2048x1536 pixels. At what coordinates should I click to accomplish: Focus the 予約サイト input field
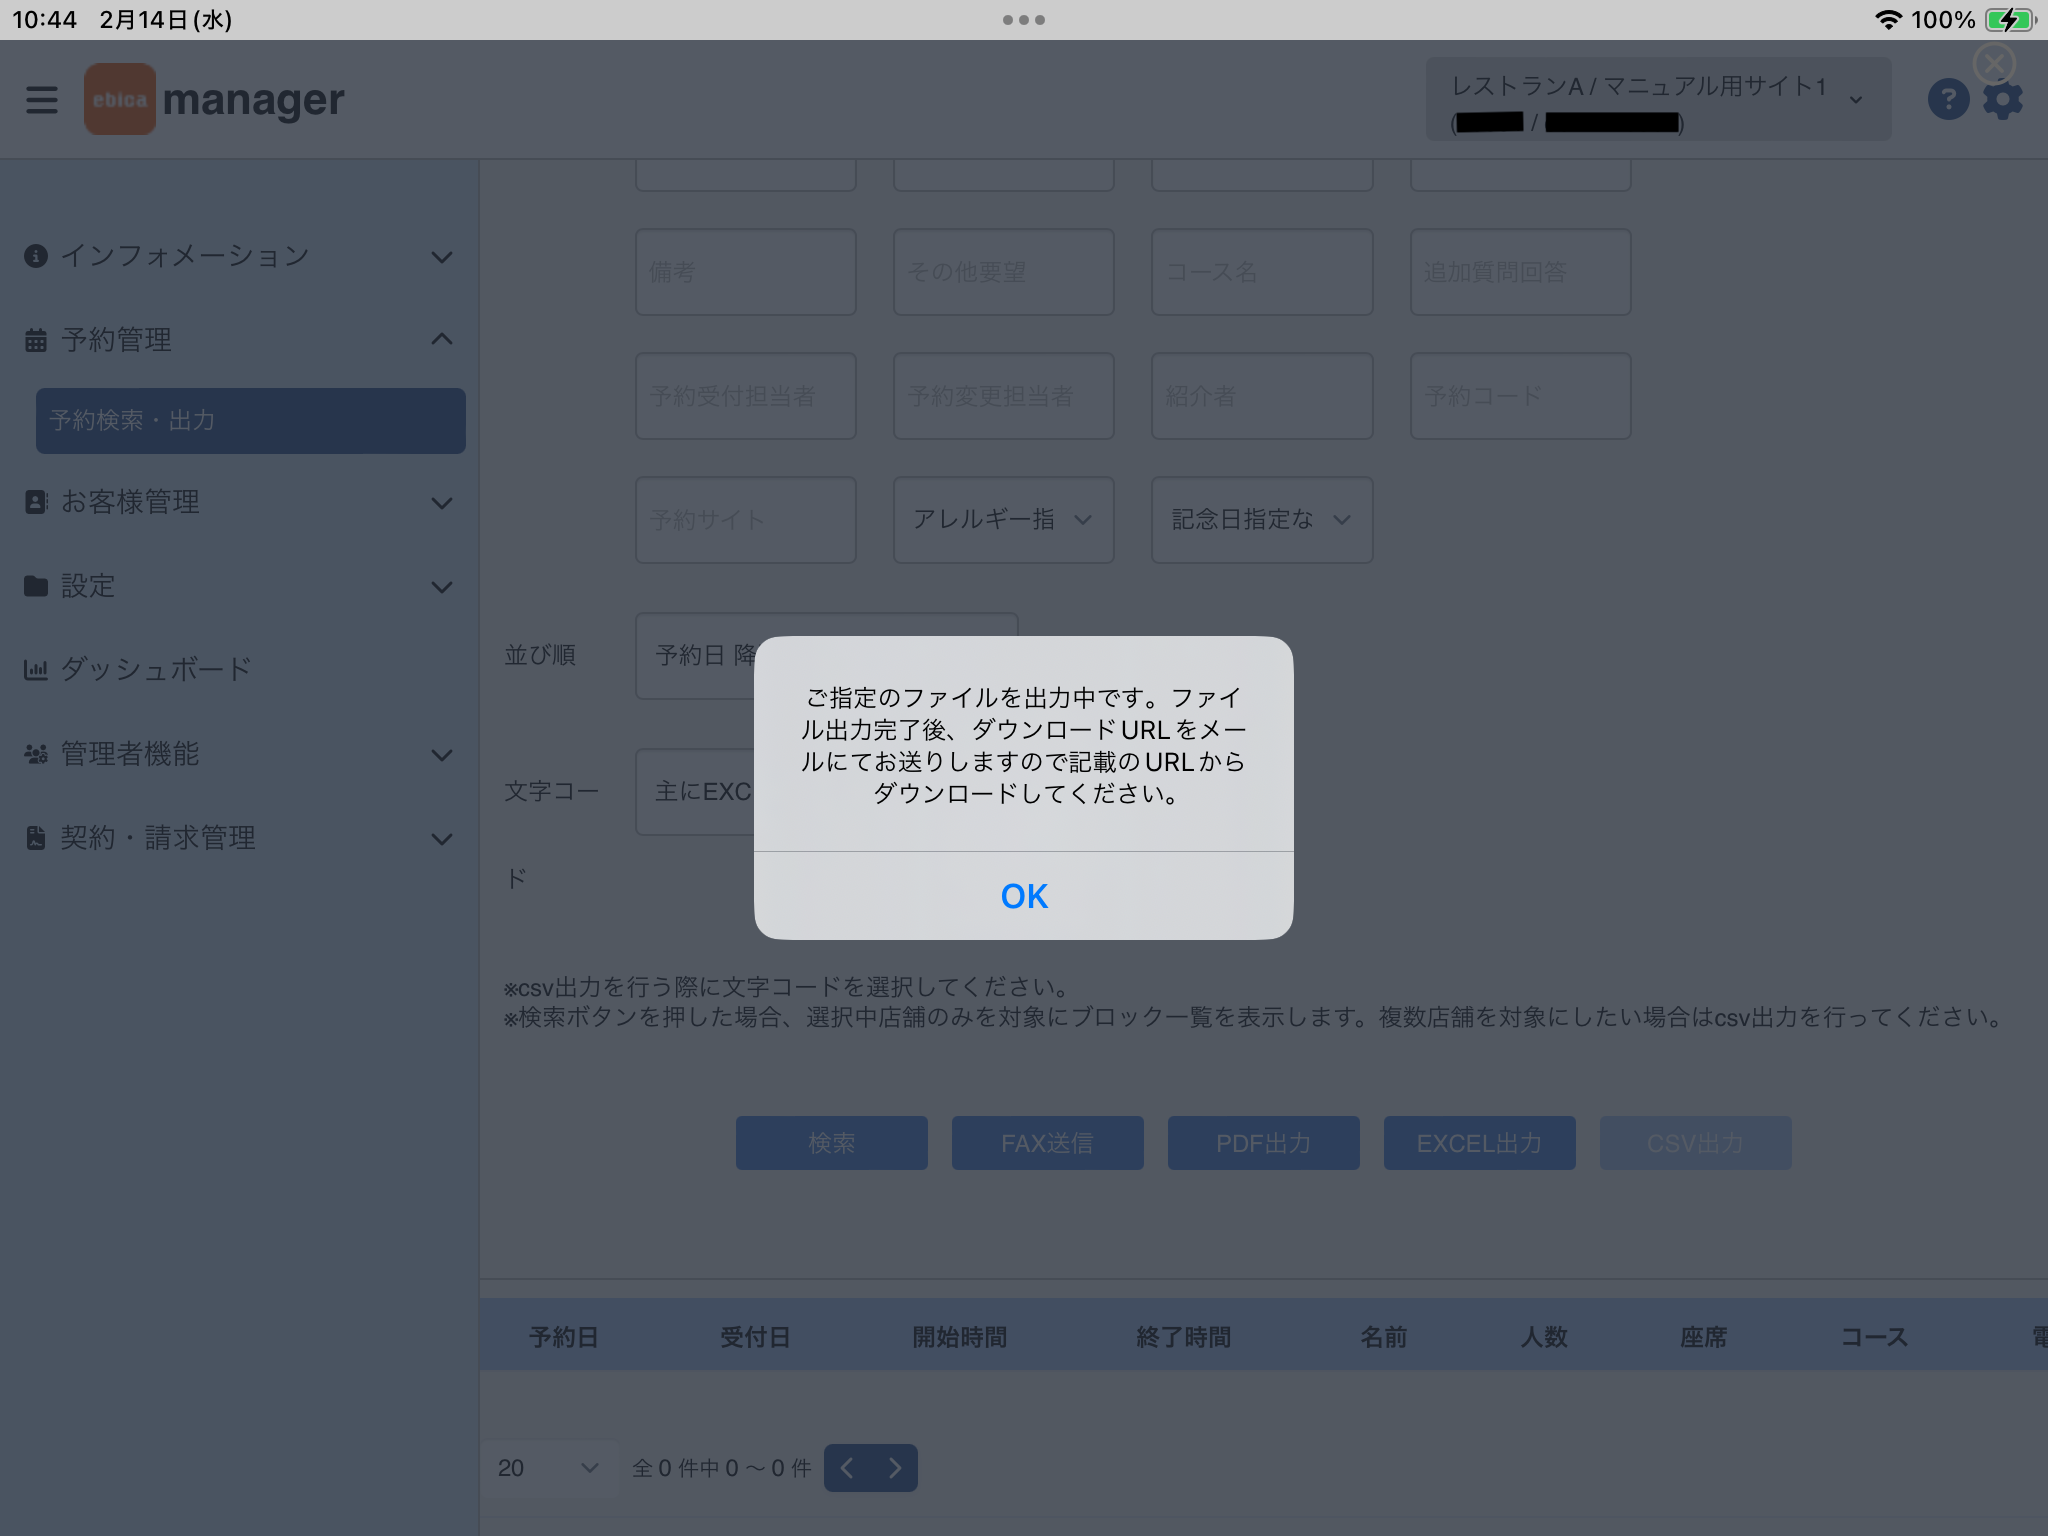tap(746, 520)
